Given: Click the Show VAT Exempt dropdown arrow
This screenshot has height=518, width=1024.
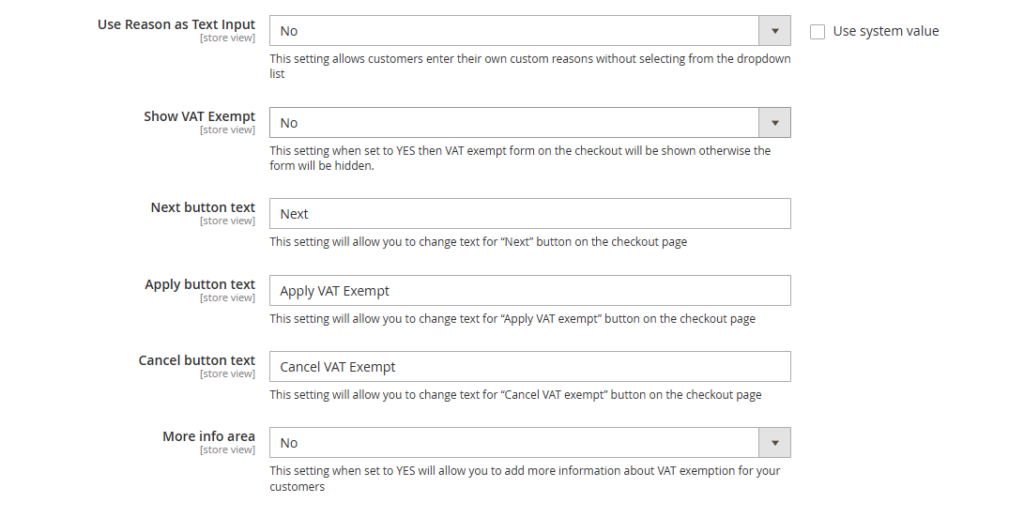Looking at the screenshot, I should coord(774,123).
